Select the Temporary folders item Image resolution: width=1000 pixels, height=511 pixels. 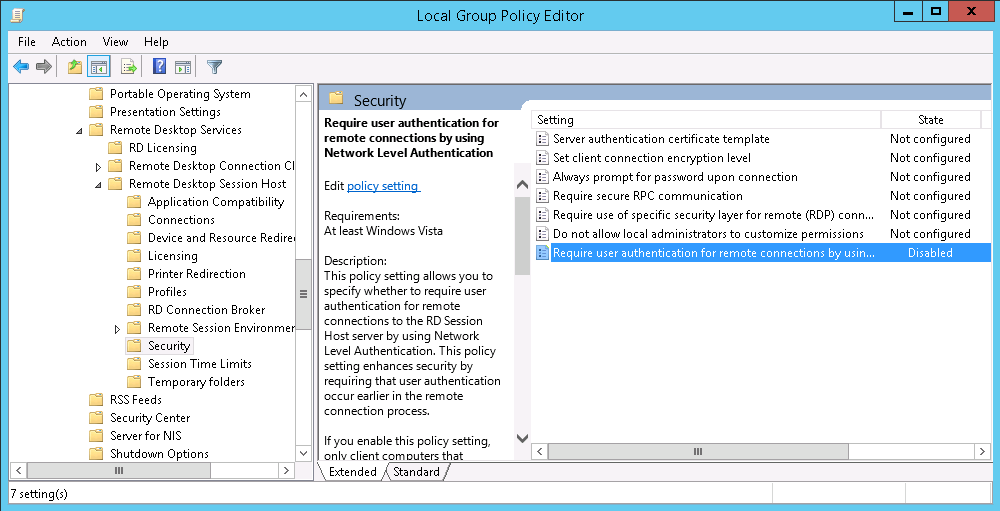pos(196,382)
